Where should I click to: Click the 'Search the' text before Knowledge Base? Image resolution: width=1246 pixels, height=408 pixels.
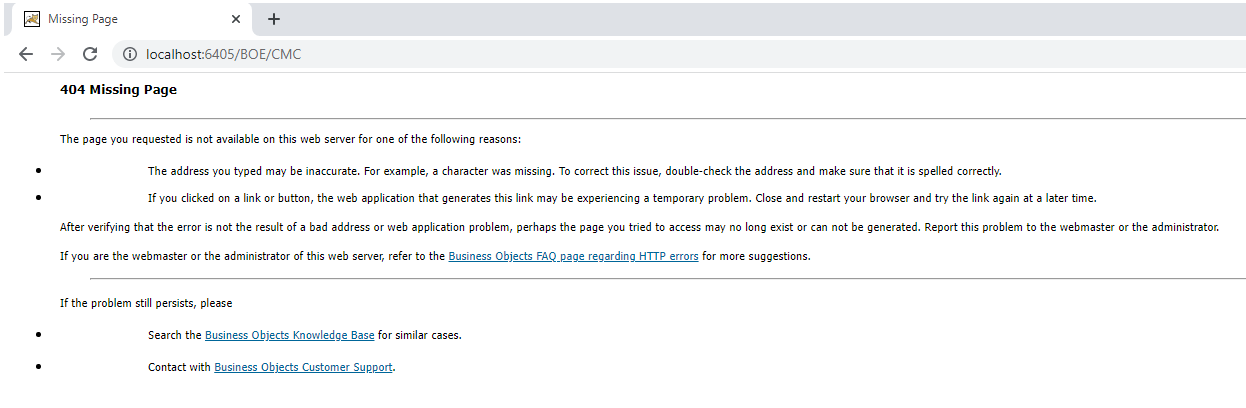(x=175, y=335)
